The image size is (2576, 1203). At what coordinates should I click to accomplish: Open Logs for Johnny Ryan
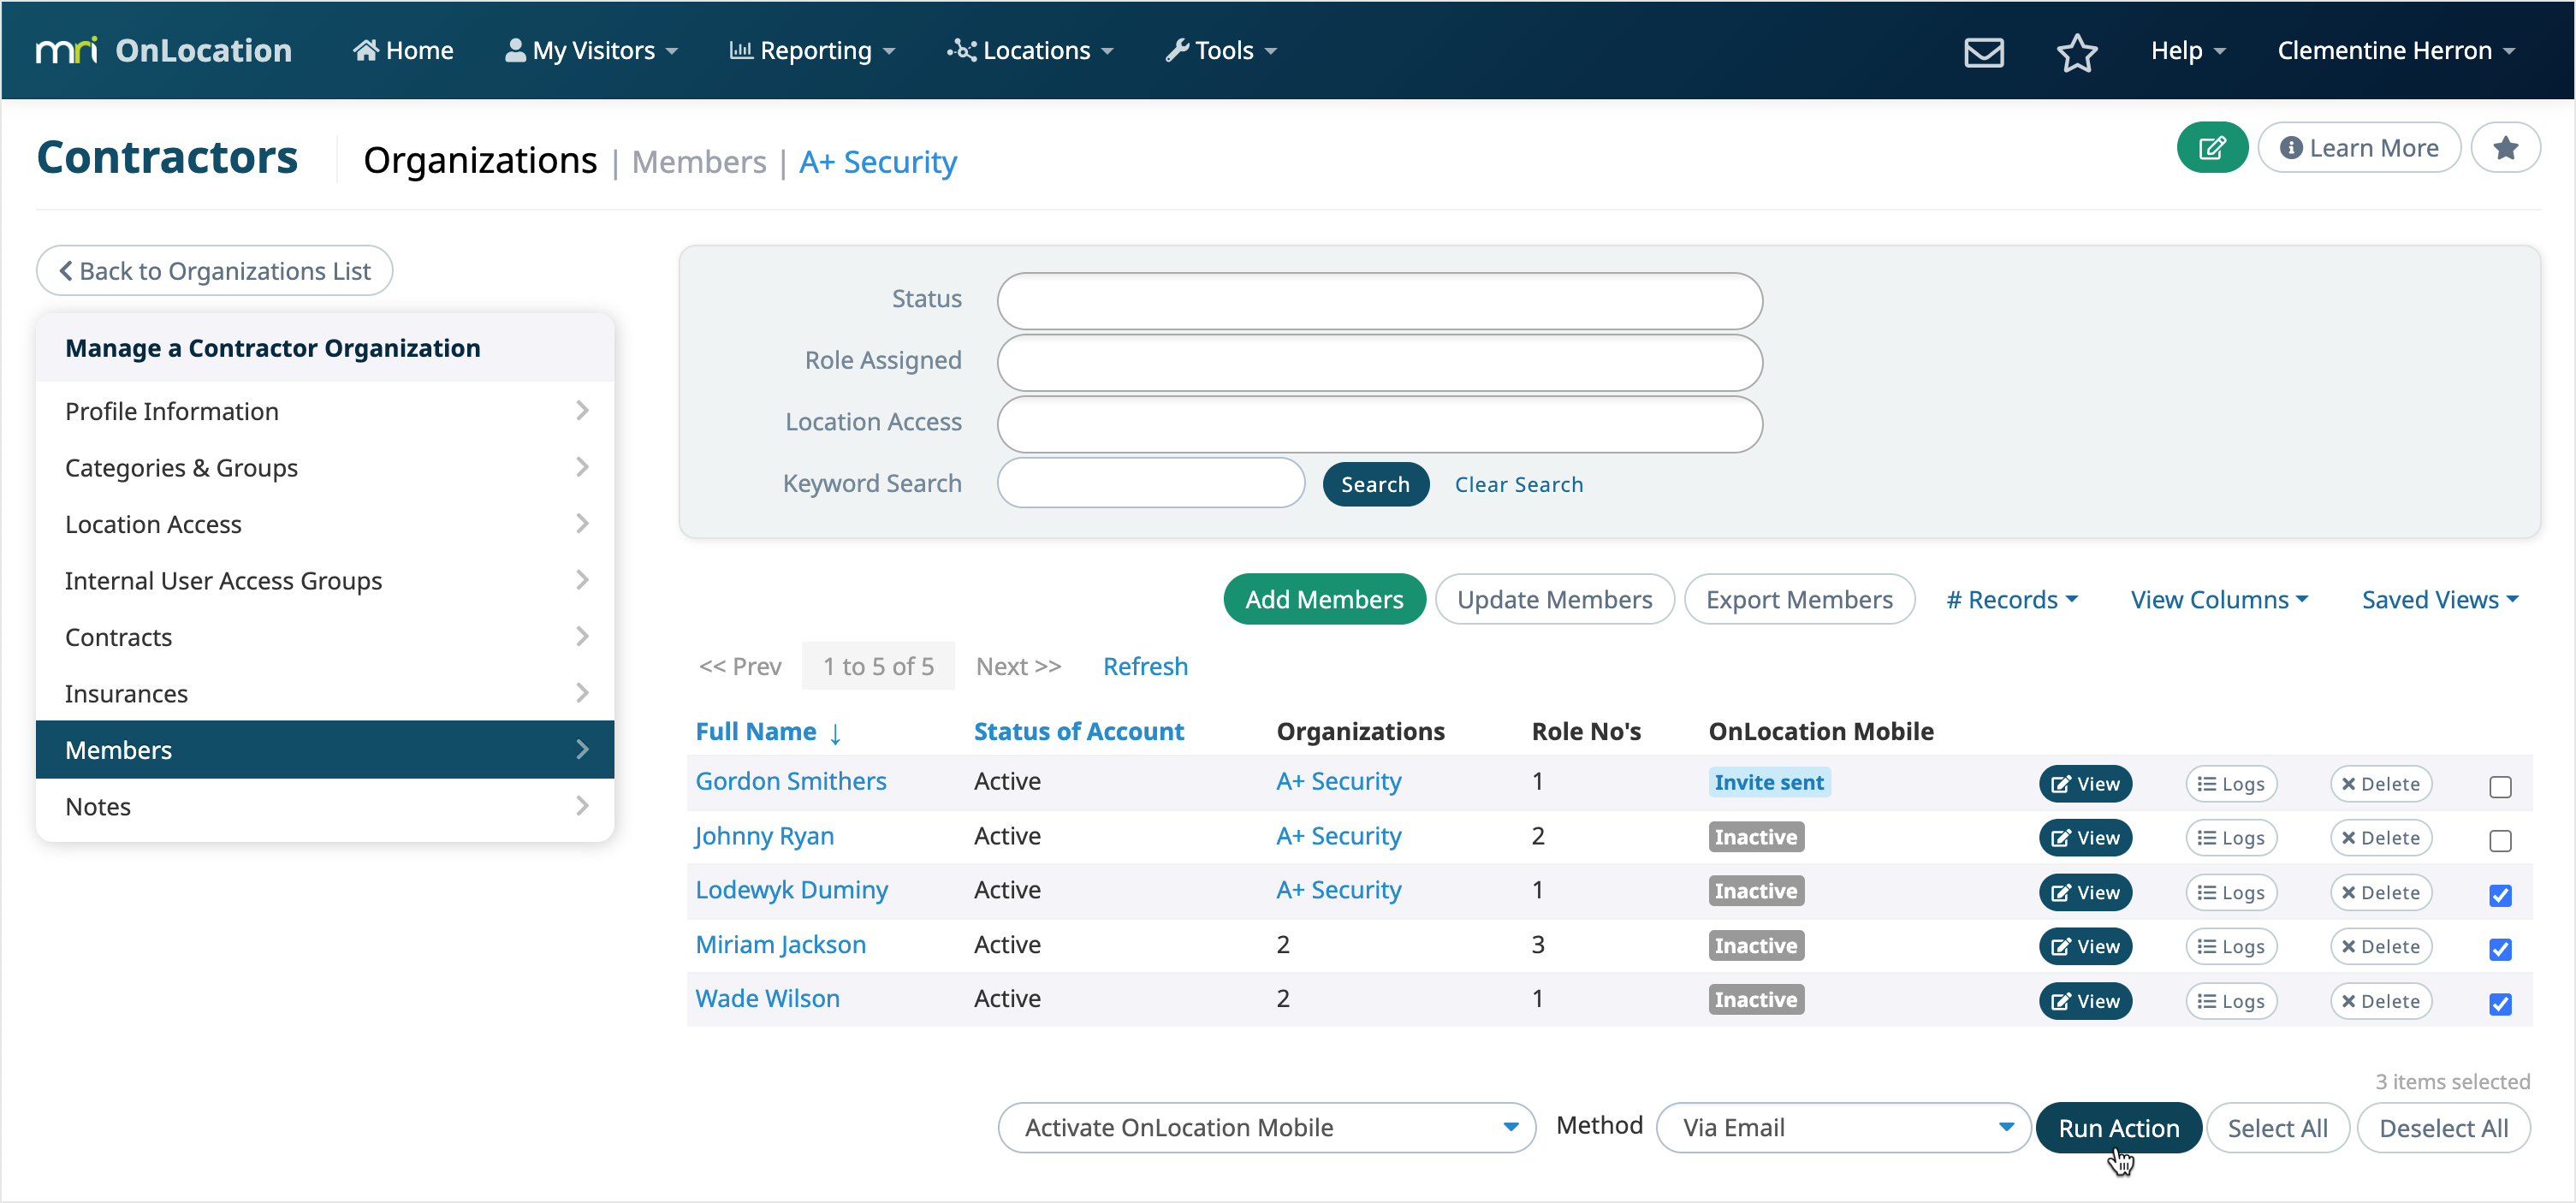pos(2231,837)
